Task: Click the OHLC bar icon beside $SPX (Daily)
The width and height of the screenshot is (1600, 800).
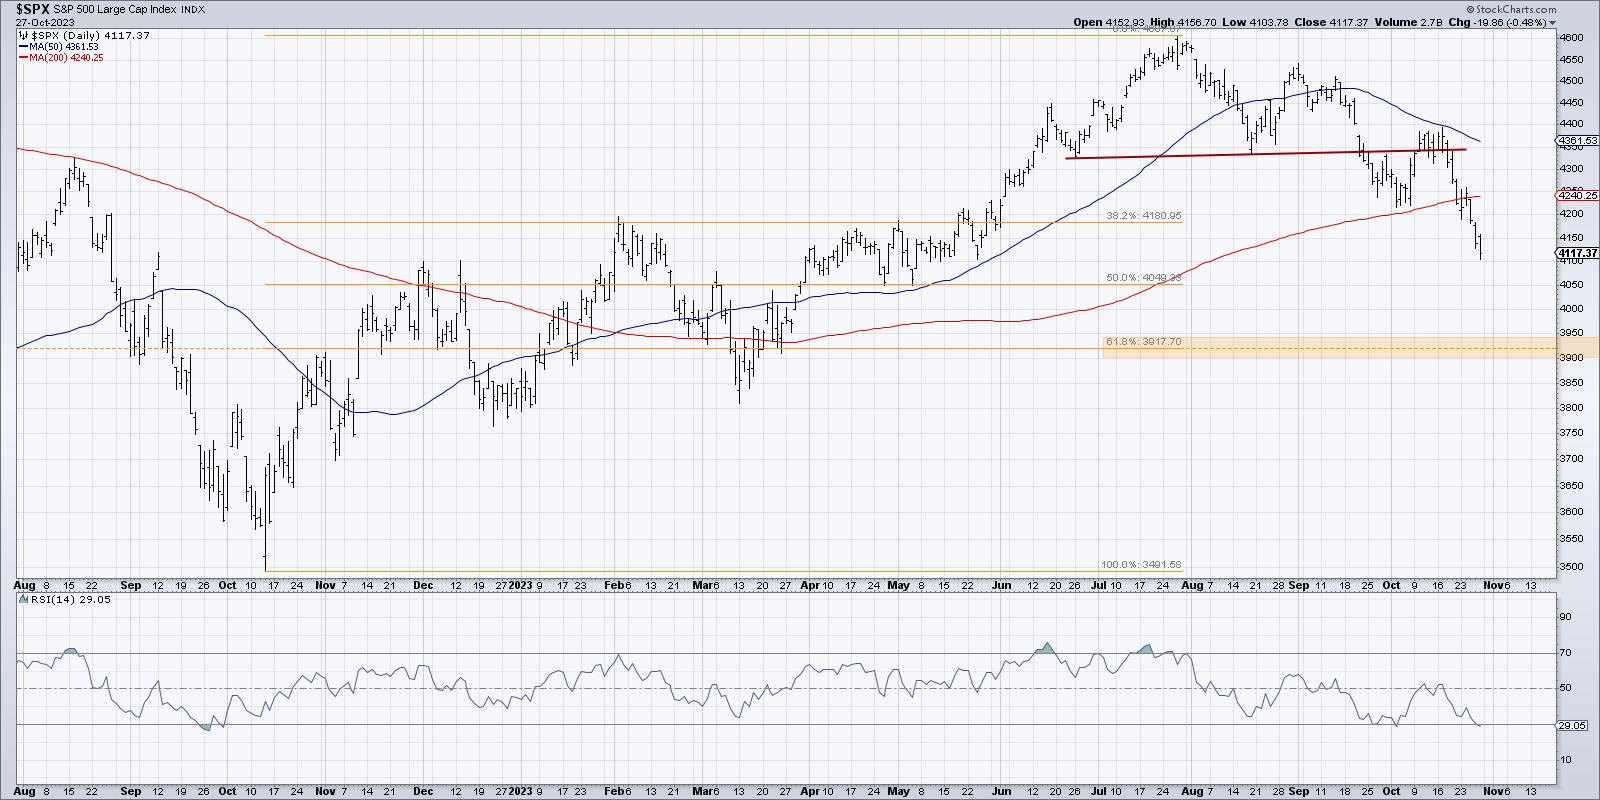Action: (x=22, y=34)
